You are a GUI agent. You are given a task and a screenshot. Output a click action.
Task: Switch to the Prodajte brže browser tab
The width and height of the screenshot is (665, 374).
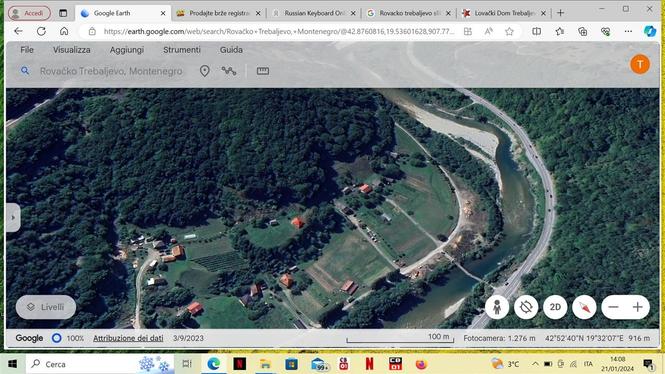(x=219, y=13)
